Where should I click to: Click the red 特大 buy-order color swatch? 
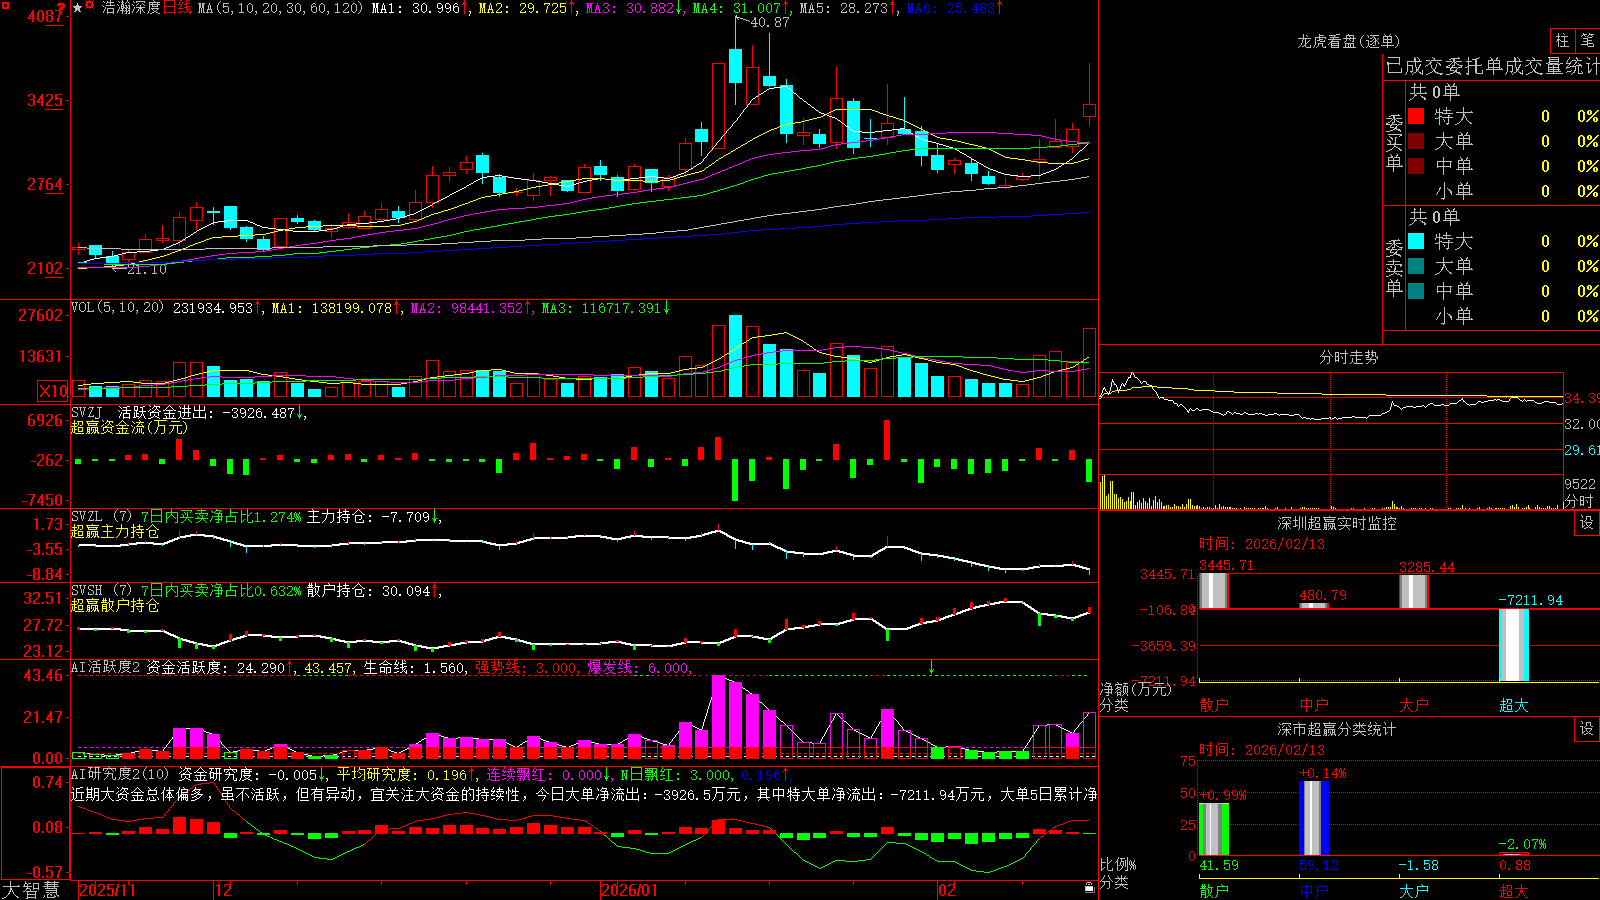(1416, 116)
